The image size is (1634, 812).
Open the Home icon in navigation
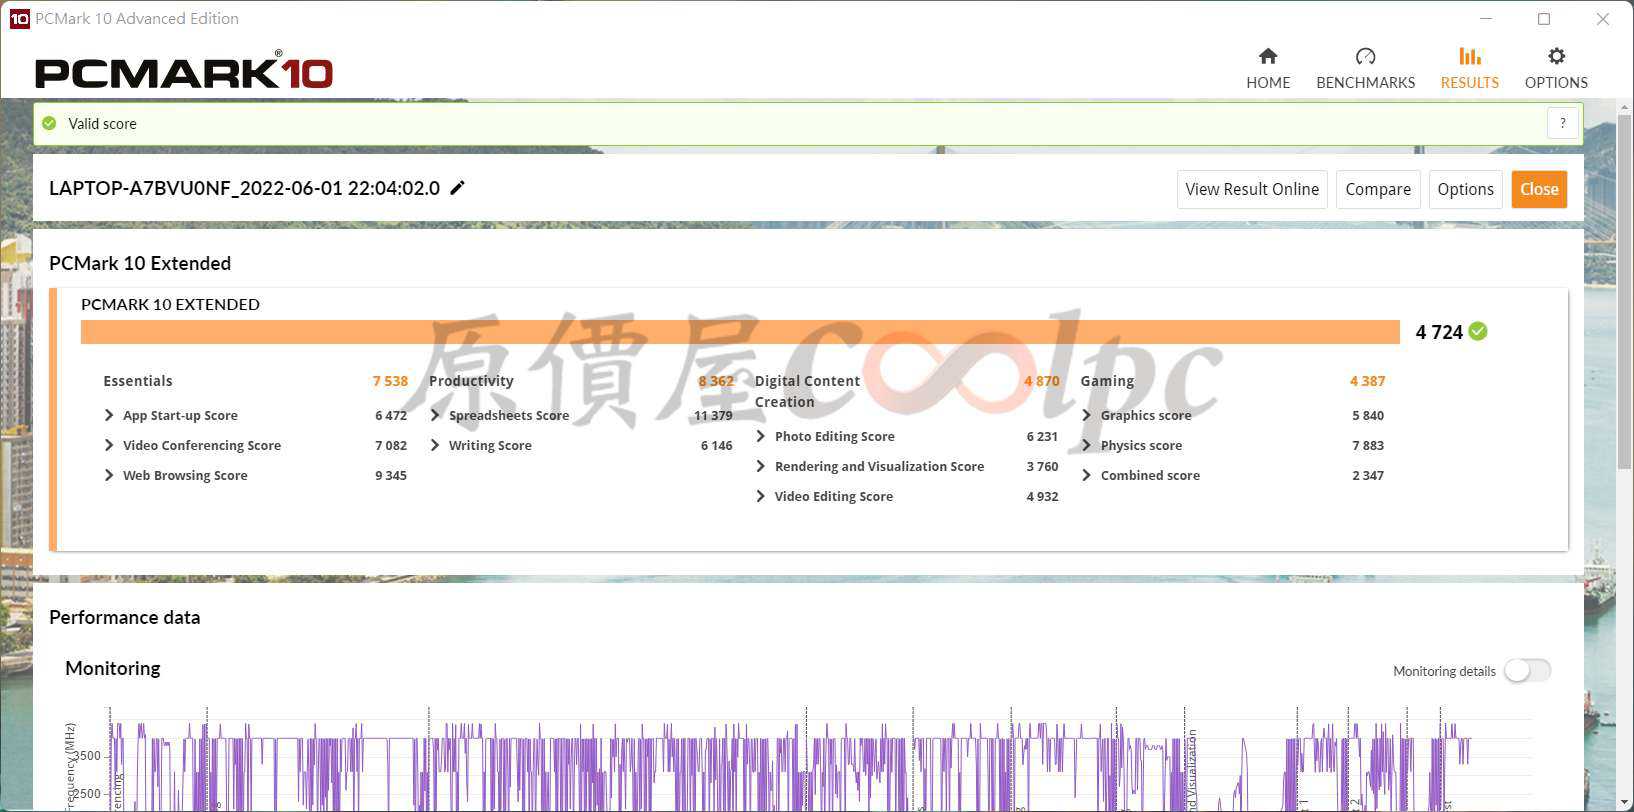[x=1268, y=56]
